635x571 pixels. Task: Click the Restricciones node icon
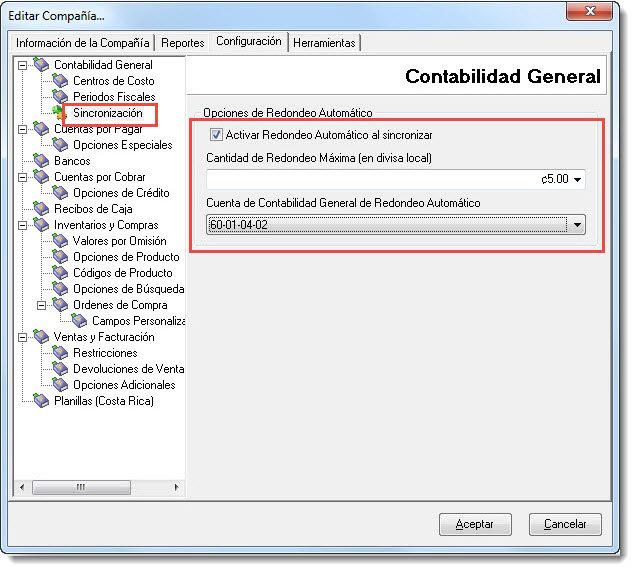tap(60, 352)
